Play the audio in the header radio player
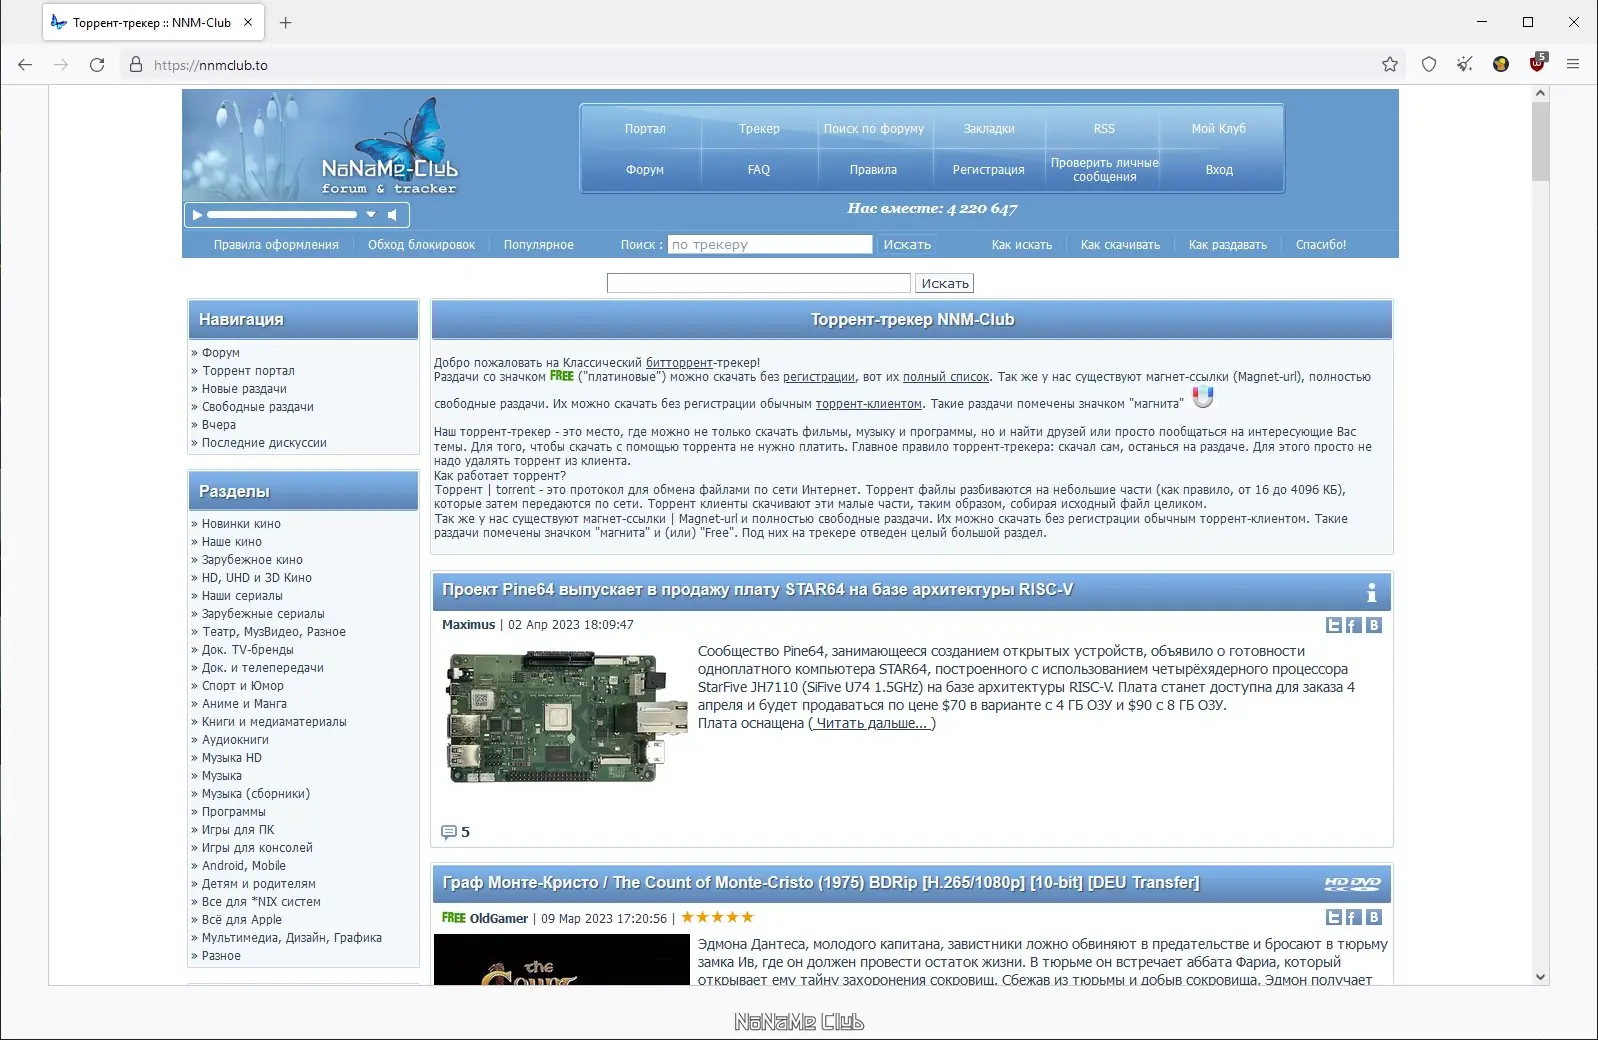The image size is (1598, 1040). 197,215
